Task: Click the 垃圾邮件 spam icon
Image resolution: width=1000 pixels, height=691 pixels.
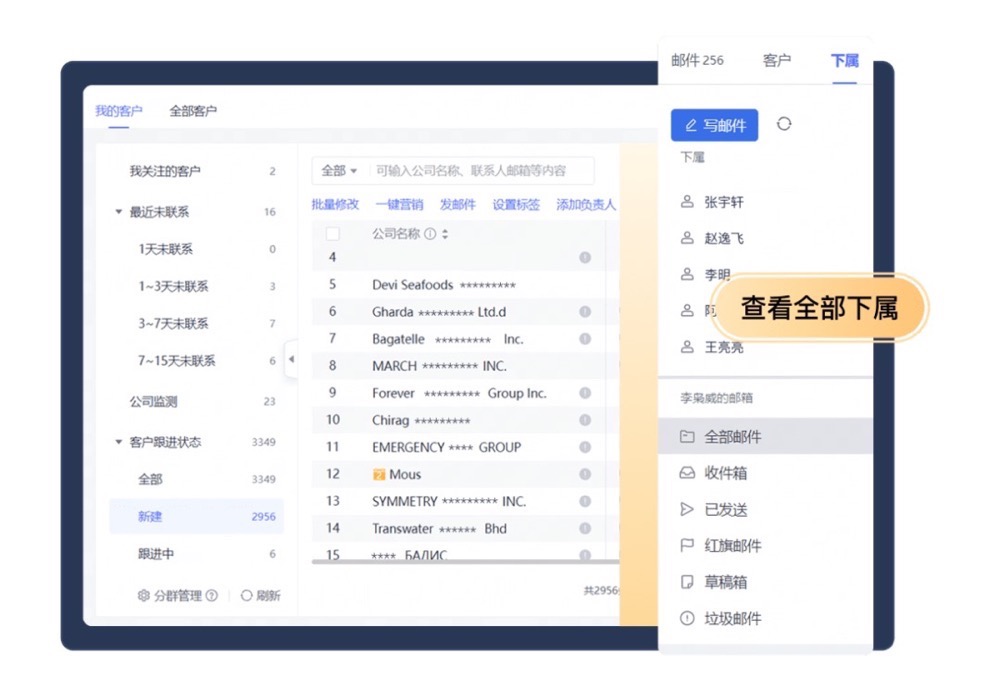Action: click(687, 618)
